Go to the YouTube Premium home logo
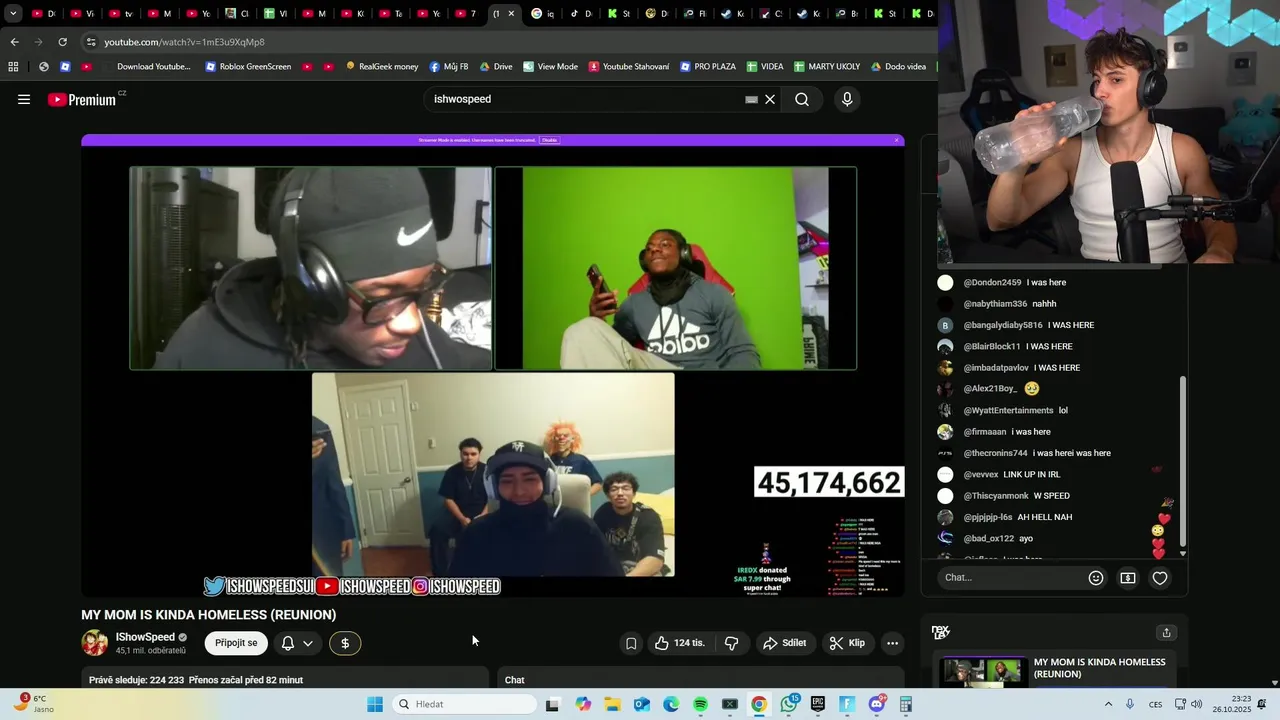This screenshot has height=720, width=1280. point(83,99)
